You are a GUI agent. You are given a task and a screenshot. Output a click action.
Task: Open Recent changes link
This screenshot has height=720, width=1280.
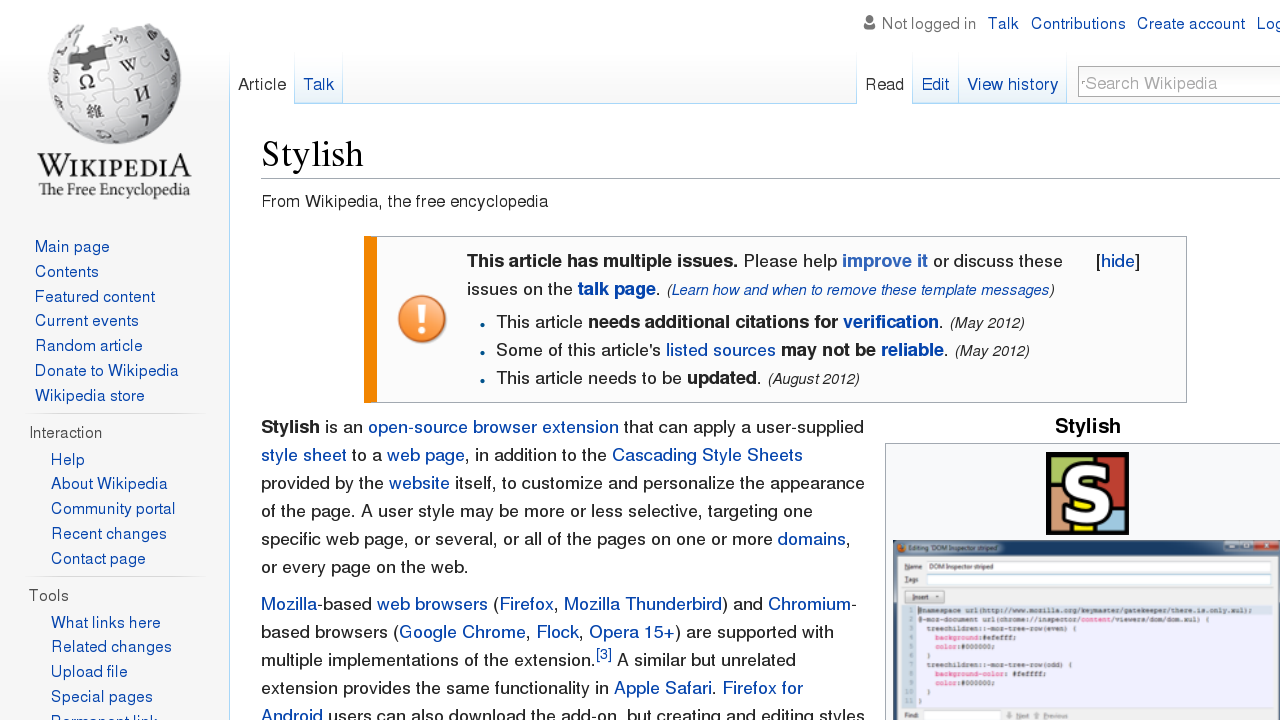(109, 534)
